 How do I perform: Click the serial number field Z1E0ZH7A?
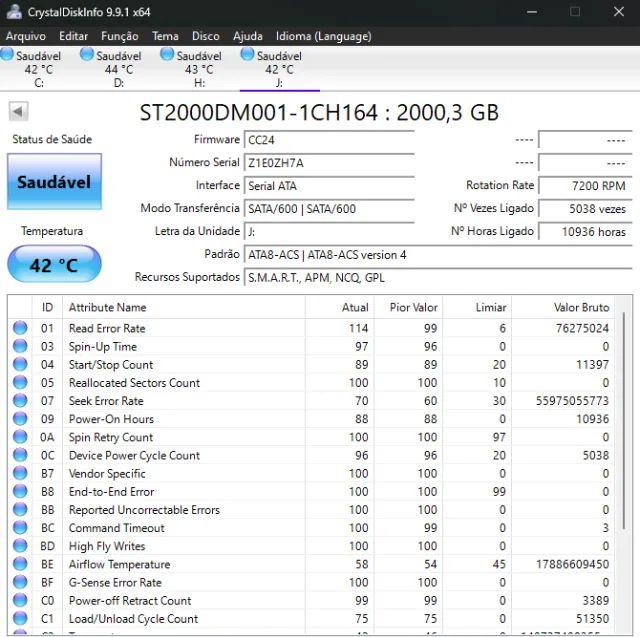tap(329, 163)
